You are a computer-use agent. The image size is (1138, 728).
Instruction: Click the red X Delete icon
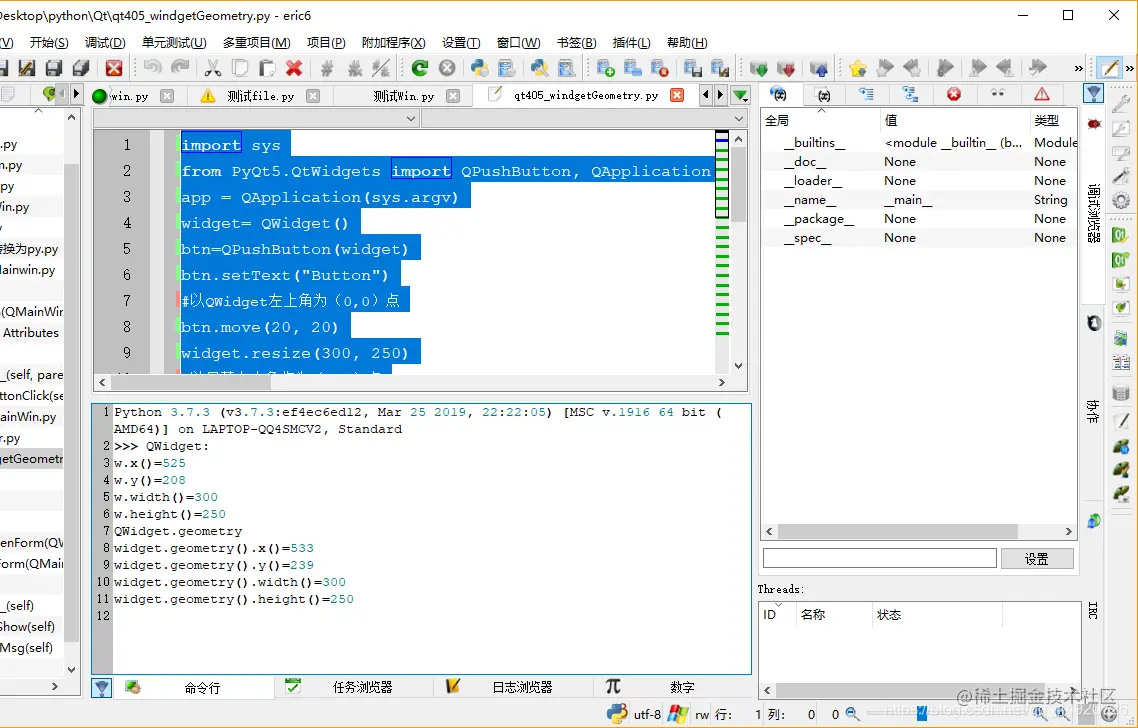[294, 68]
